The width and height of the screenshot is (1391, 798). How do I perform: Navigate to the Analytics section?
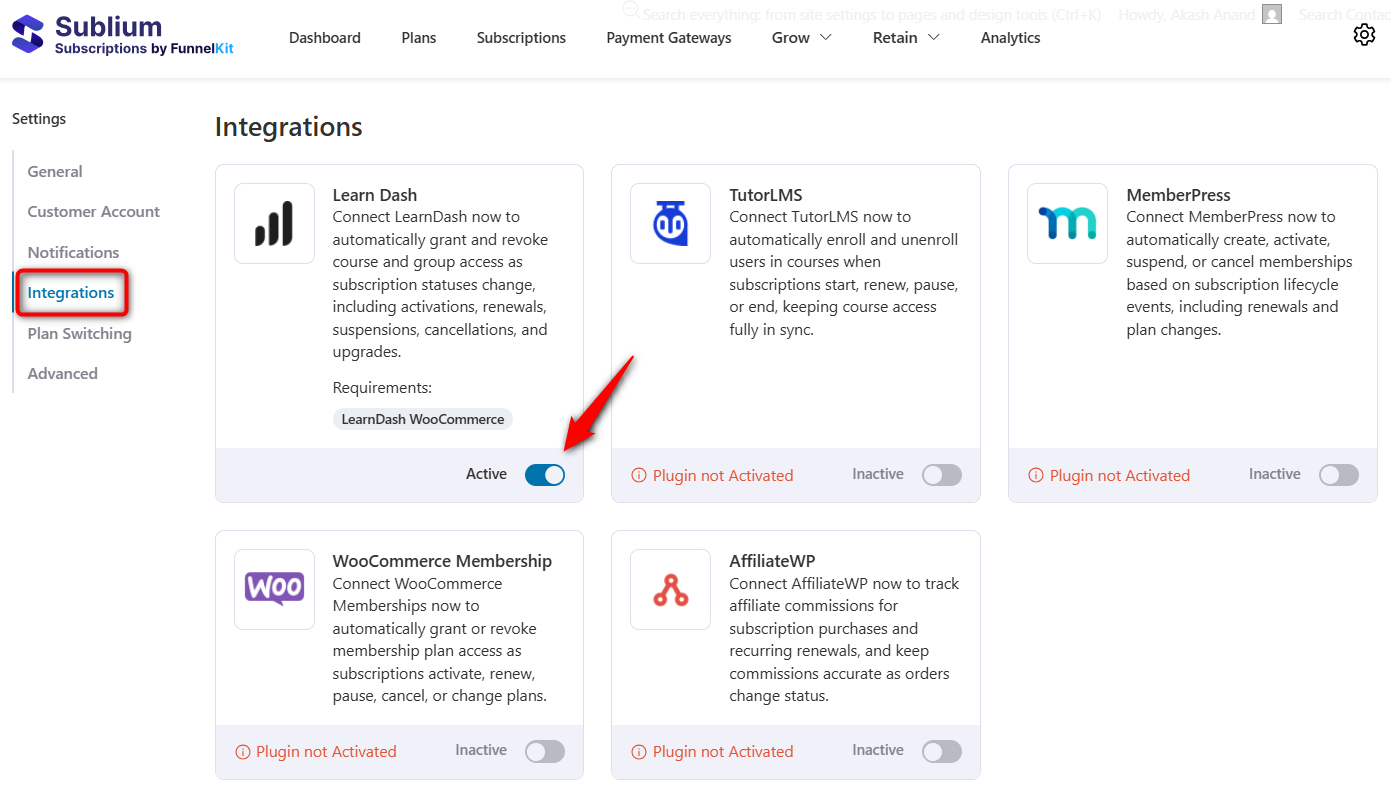(1010, 37)
